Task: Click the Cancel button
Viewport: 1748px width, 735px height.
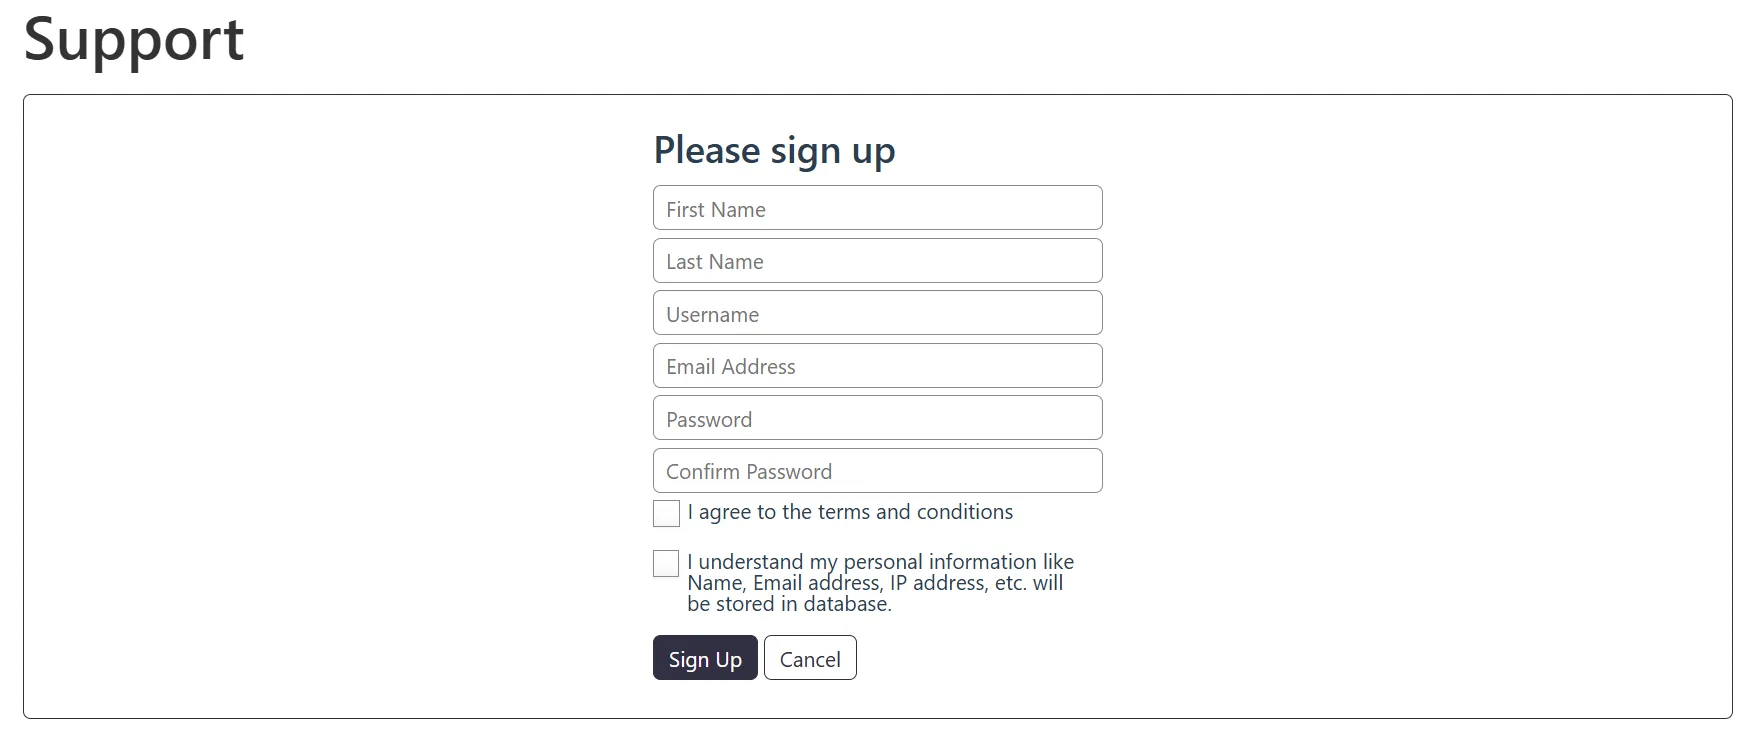Action: pyautogui.click(x=810, y=658)
